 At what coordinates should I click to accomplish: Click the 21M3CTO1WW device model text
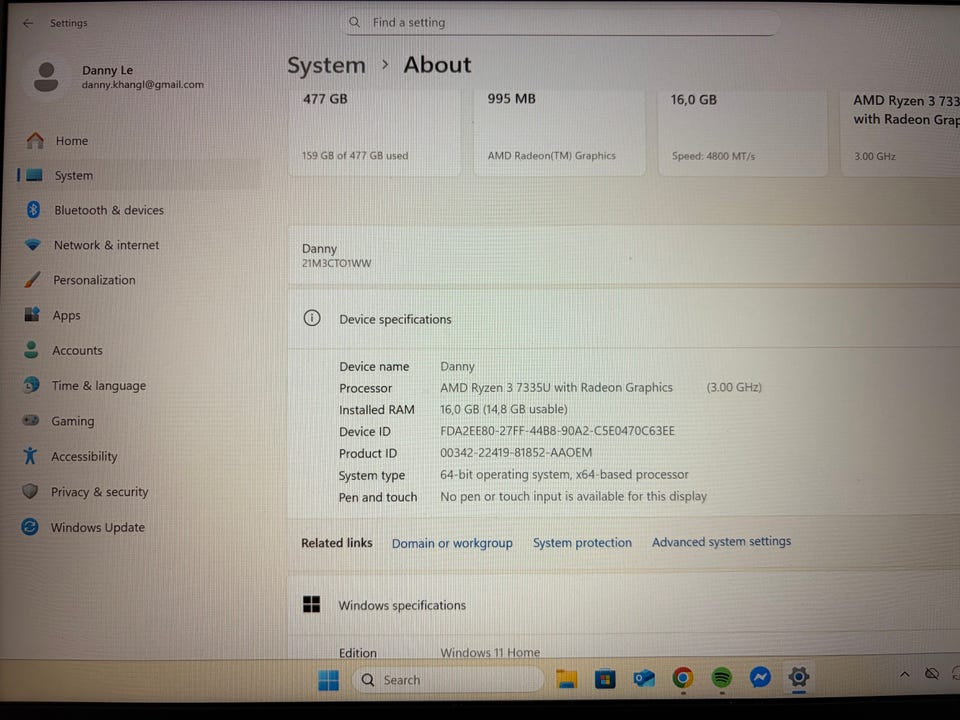click(336, 263)
